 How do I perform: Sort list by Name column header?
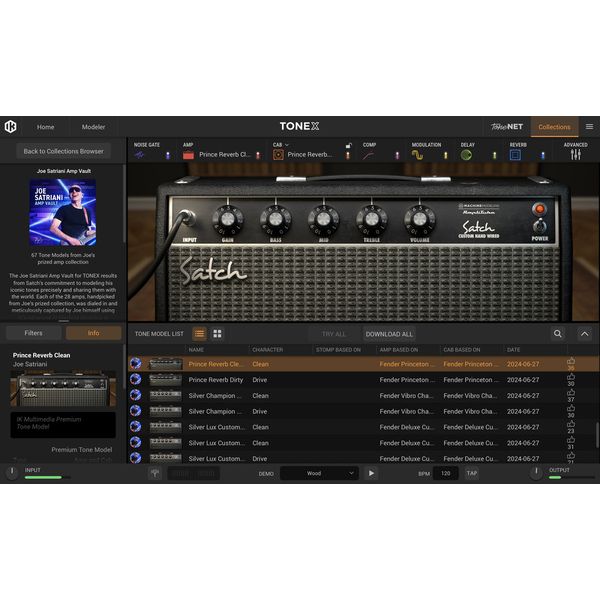tap(196, 350)
